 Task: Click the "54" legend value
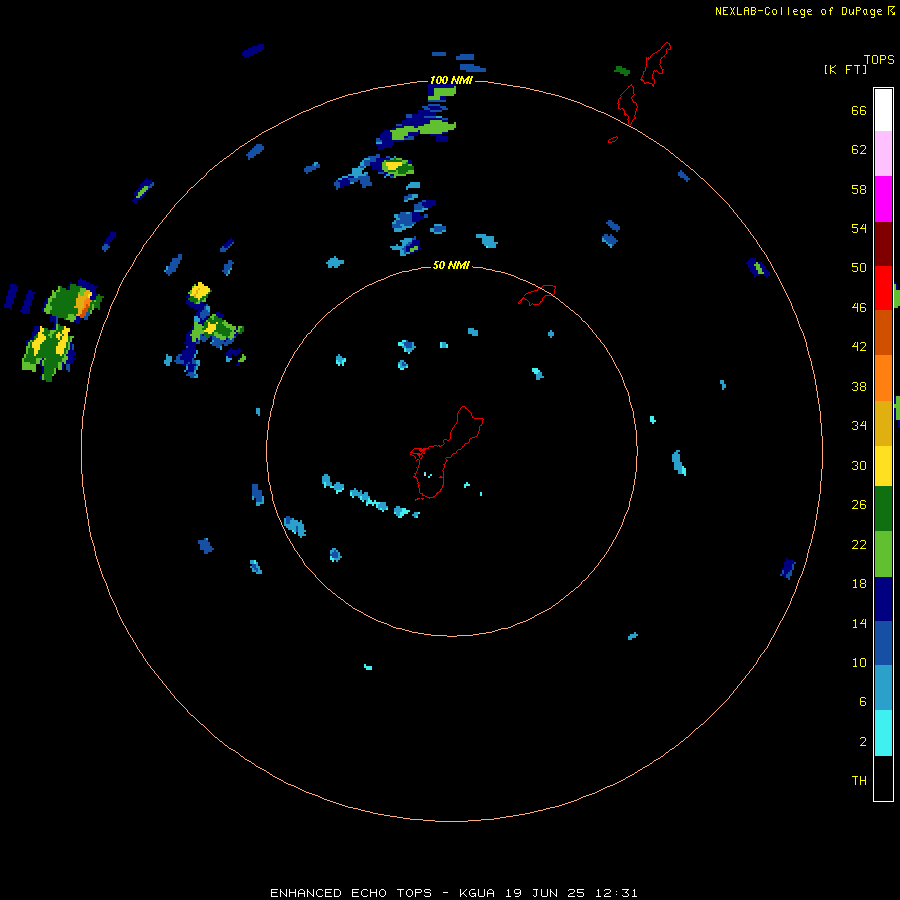(859, 228)
